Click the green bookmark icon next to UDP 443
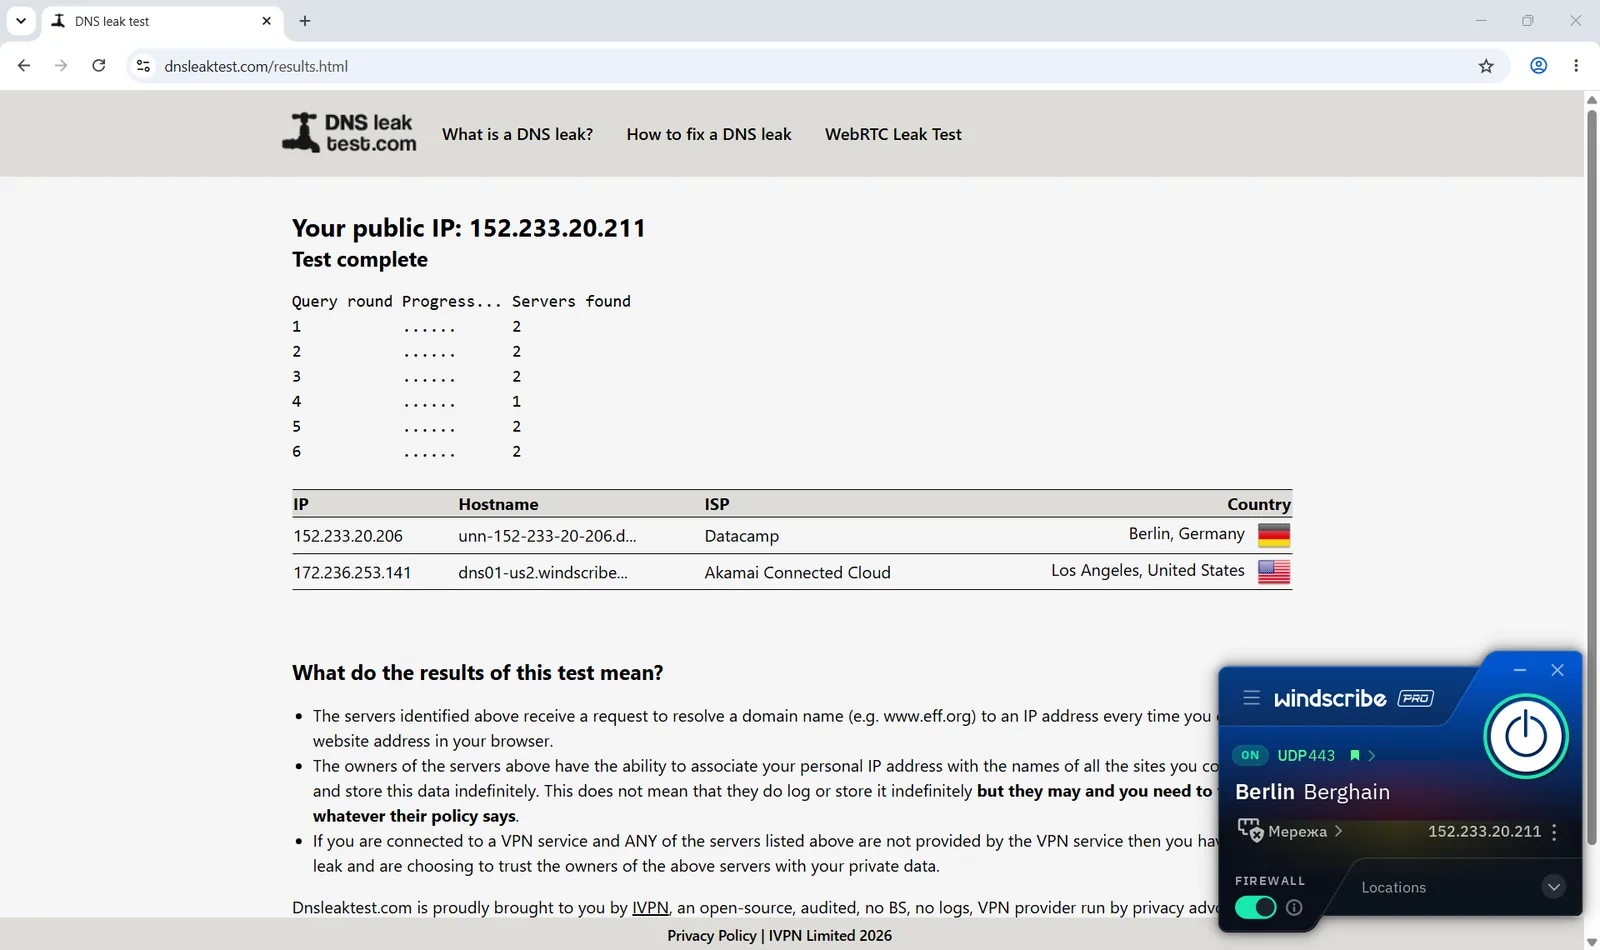The image size is (1600, 950). 1355,756
